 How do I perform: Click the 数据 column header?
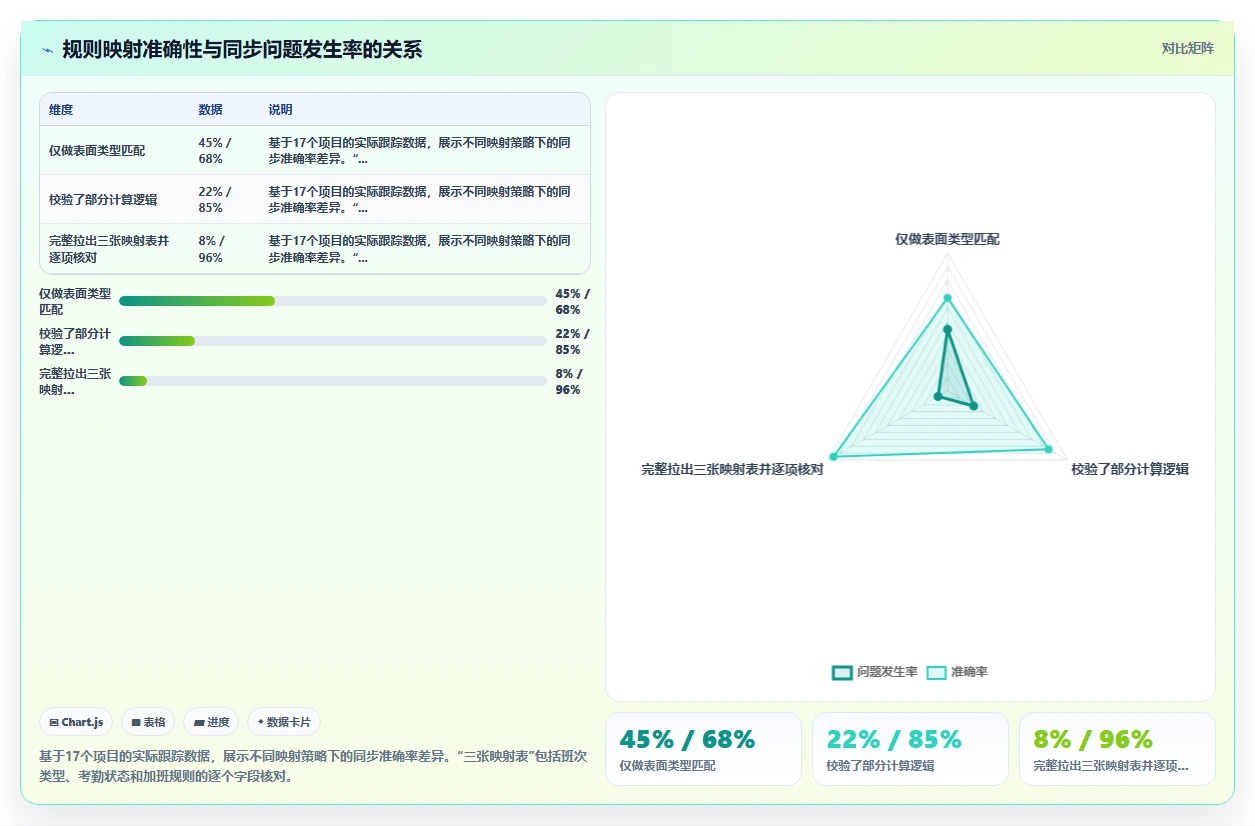210,110
